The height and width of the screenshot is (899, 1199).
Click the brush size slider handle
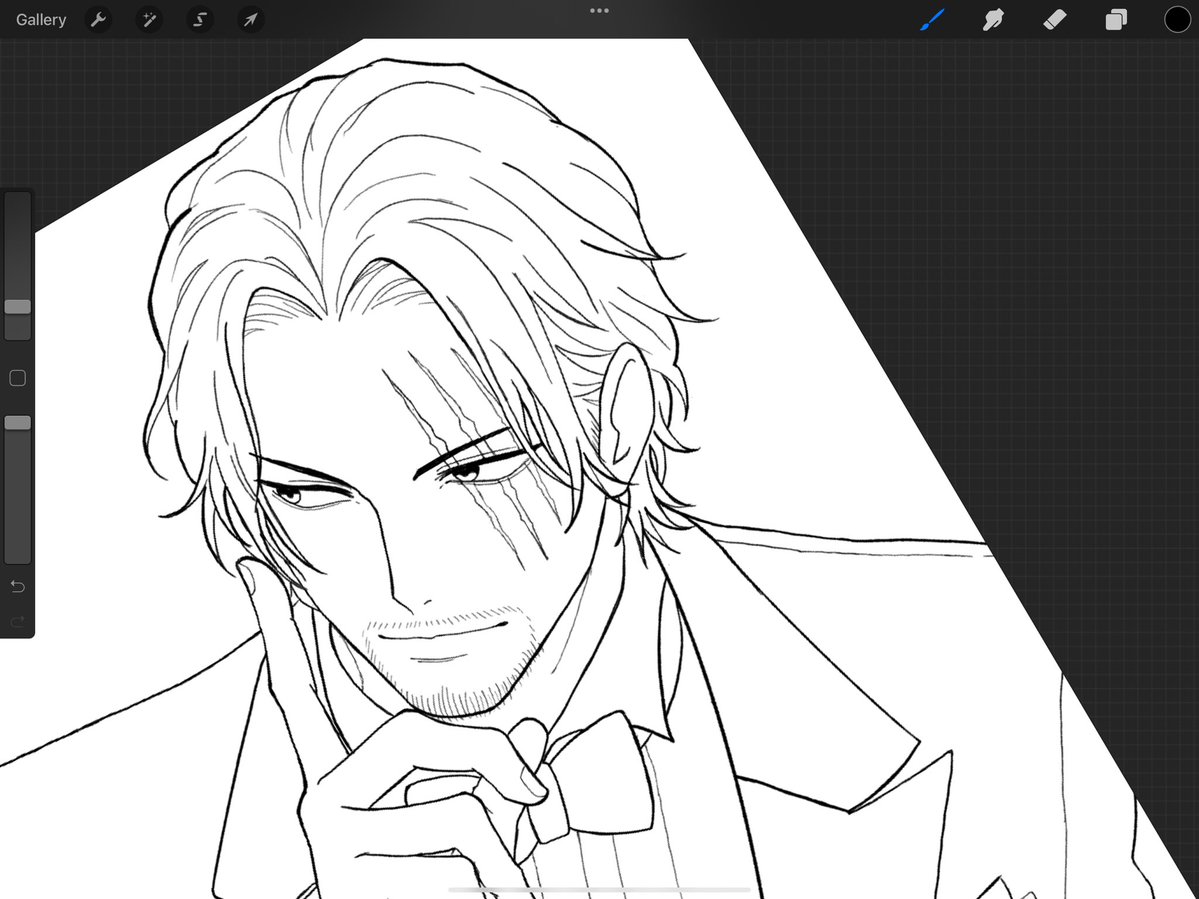coord(18,307)
